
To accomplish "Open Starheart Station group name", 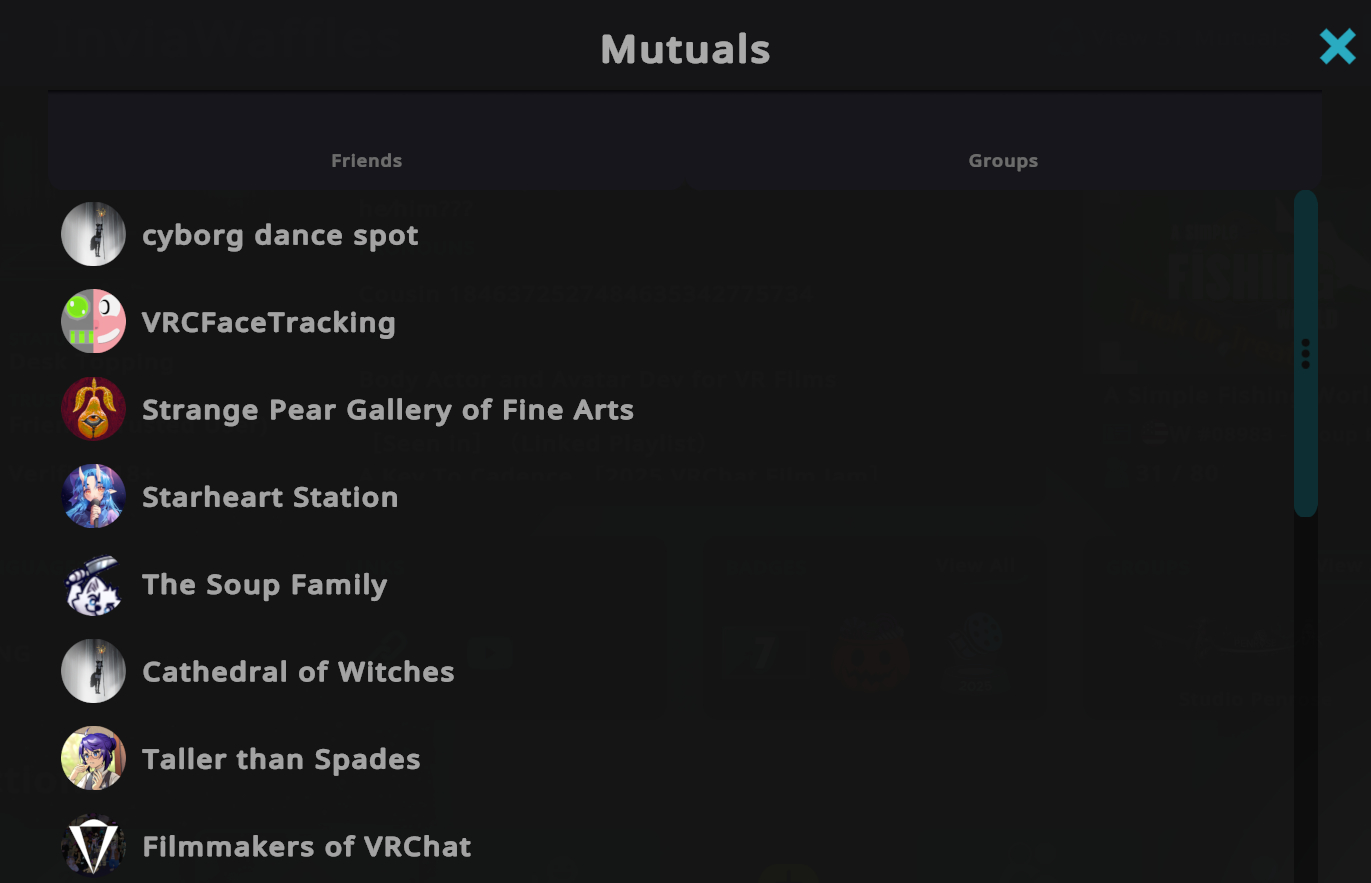I will [270, 497].
